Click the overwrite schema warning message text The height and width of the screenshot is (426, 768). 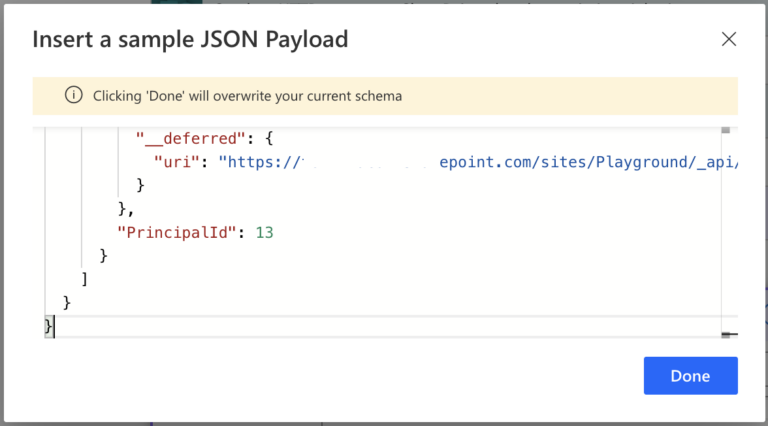[x=247, y=96]
